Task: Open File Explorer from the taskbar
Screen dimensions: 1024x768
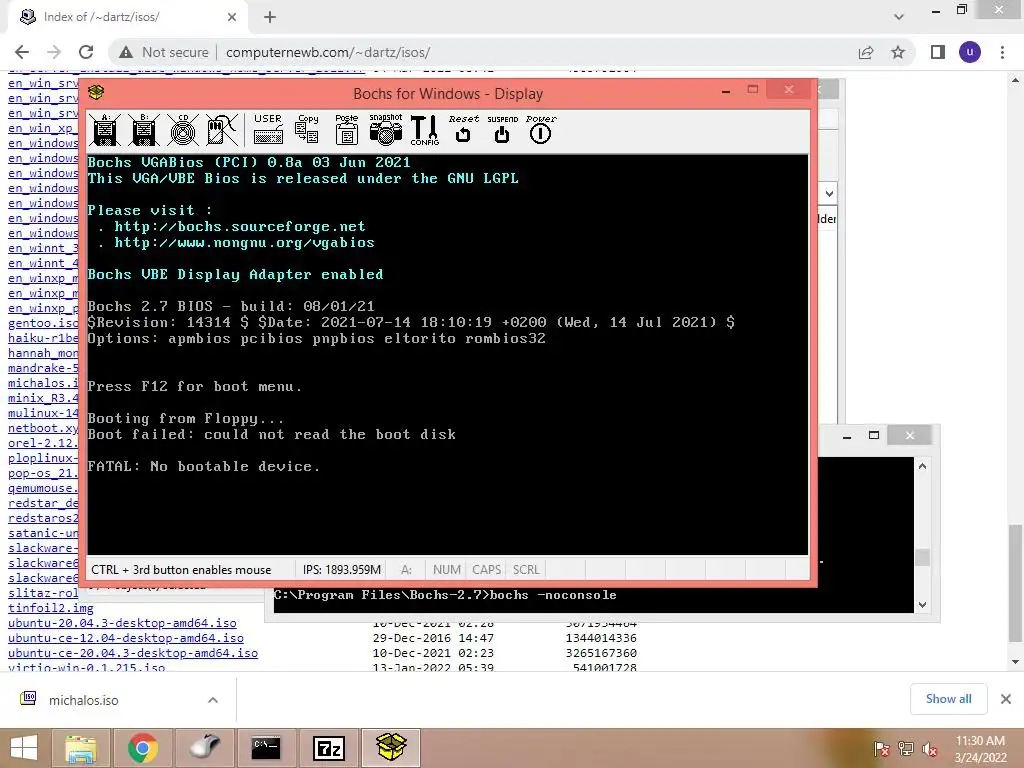Action: point(82,748)
